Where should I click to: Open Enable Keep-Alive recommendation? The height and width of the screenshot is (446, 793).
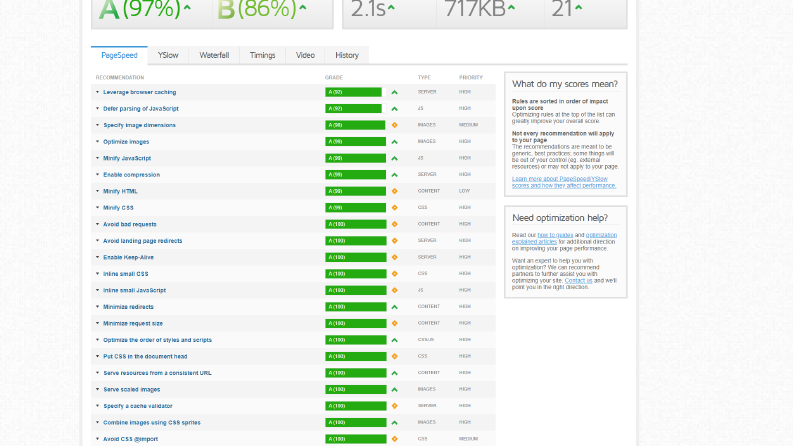[x=128, y=257]
